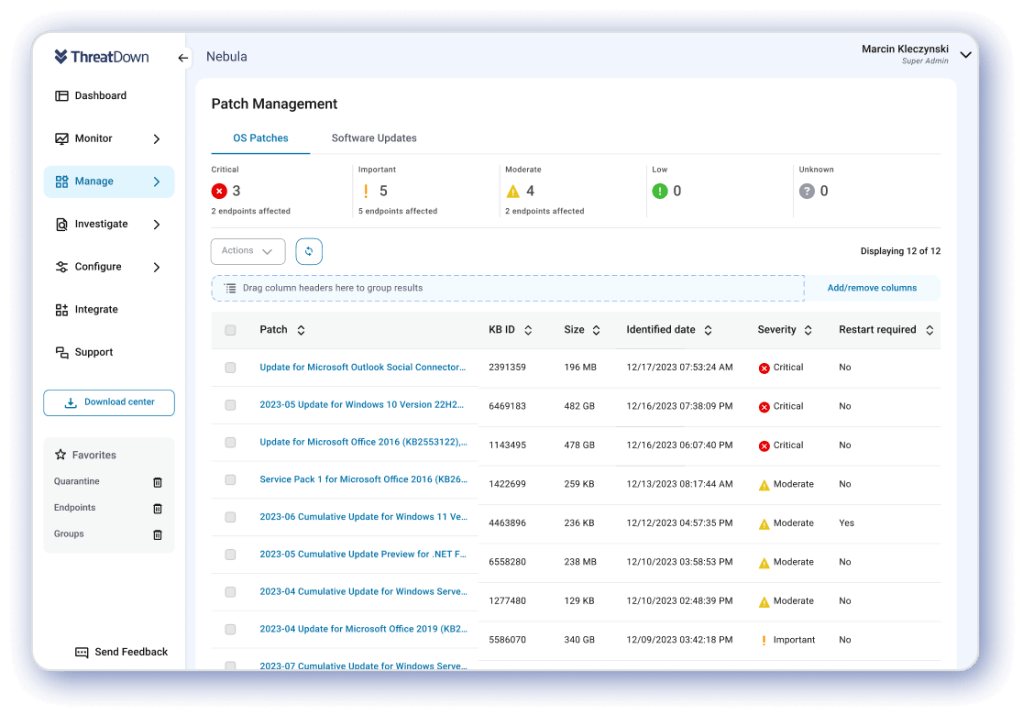This screenshot has width=1023, height=715.
Task: Click the Monitor chart icon
Action: [x=62, y=138]
